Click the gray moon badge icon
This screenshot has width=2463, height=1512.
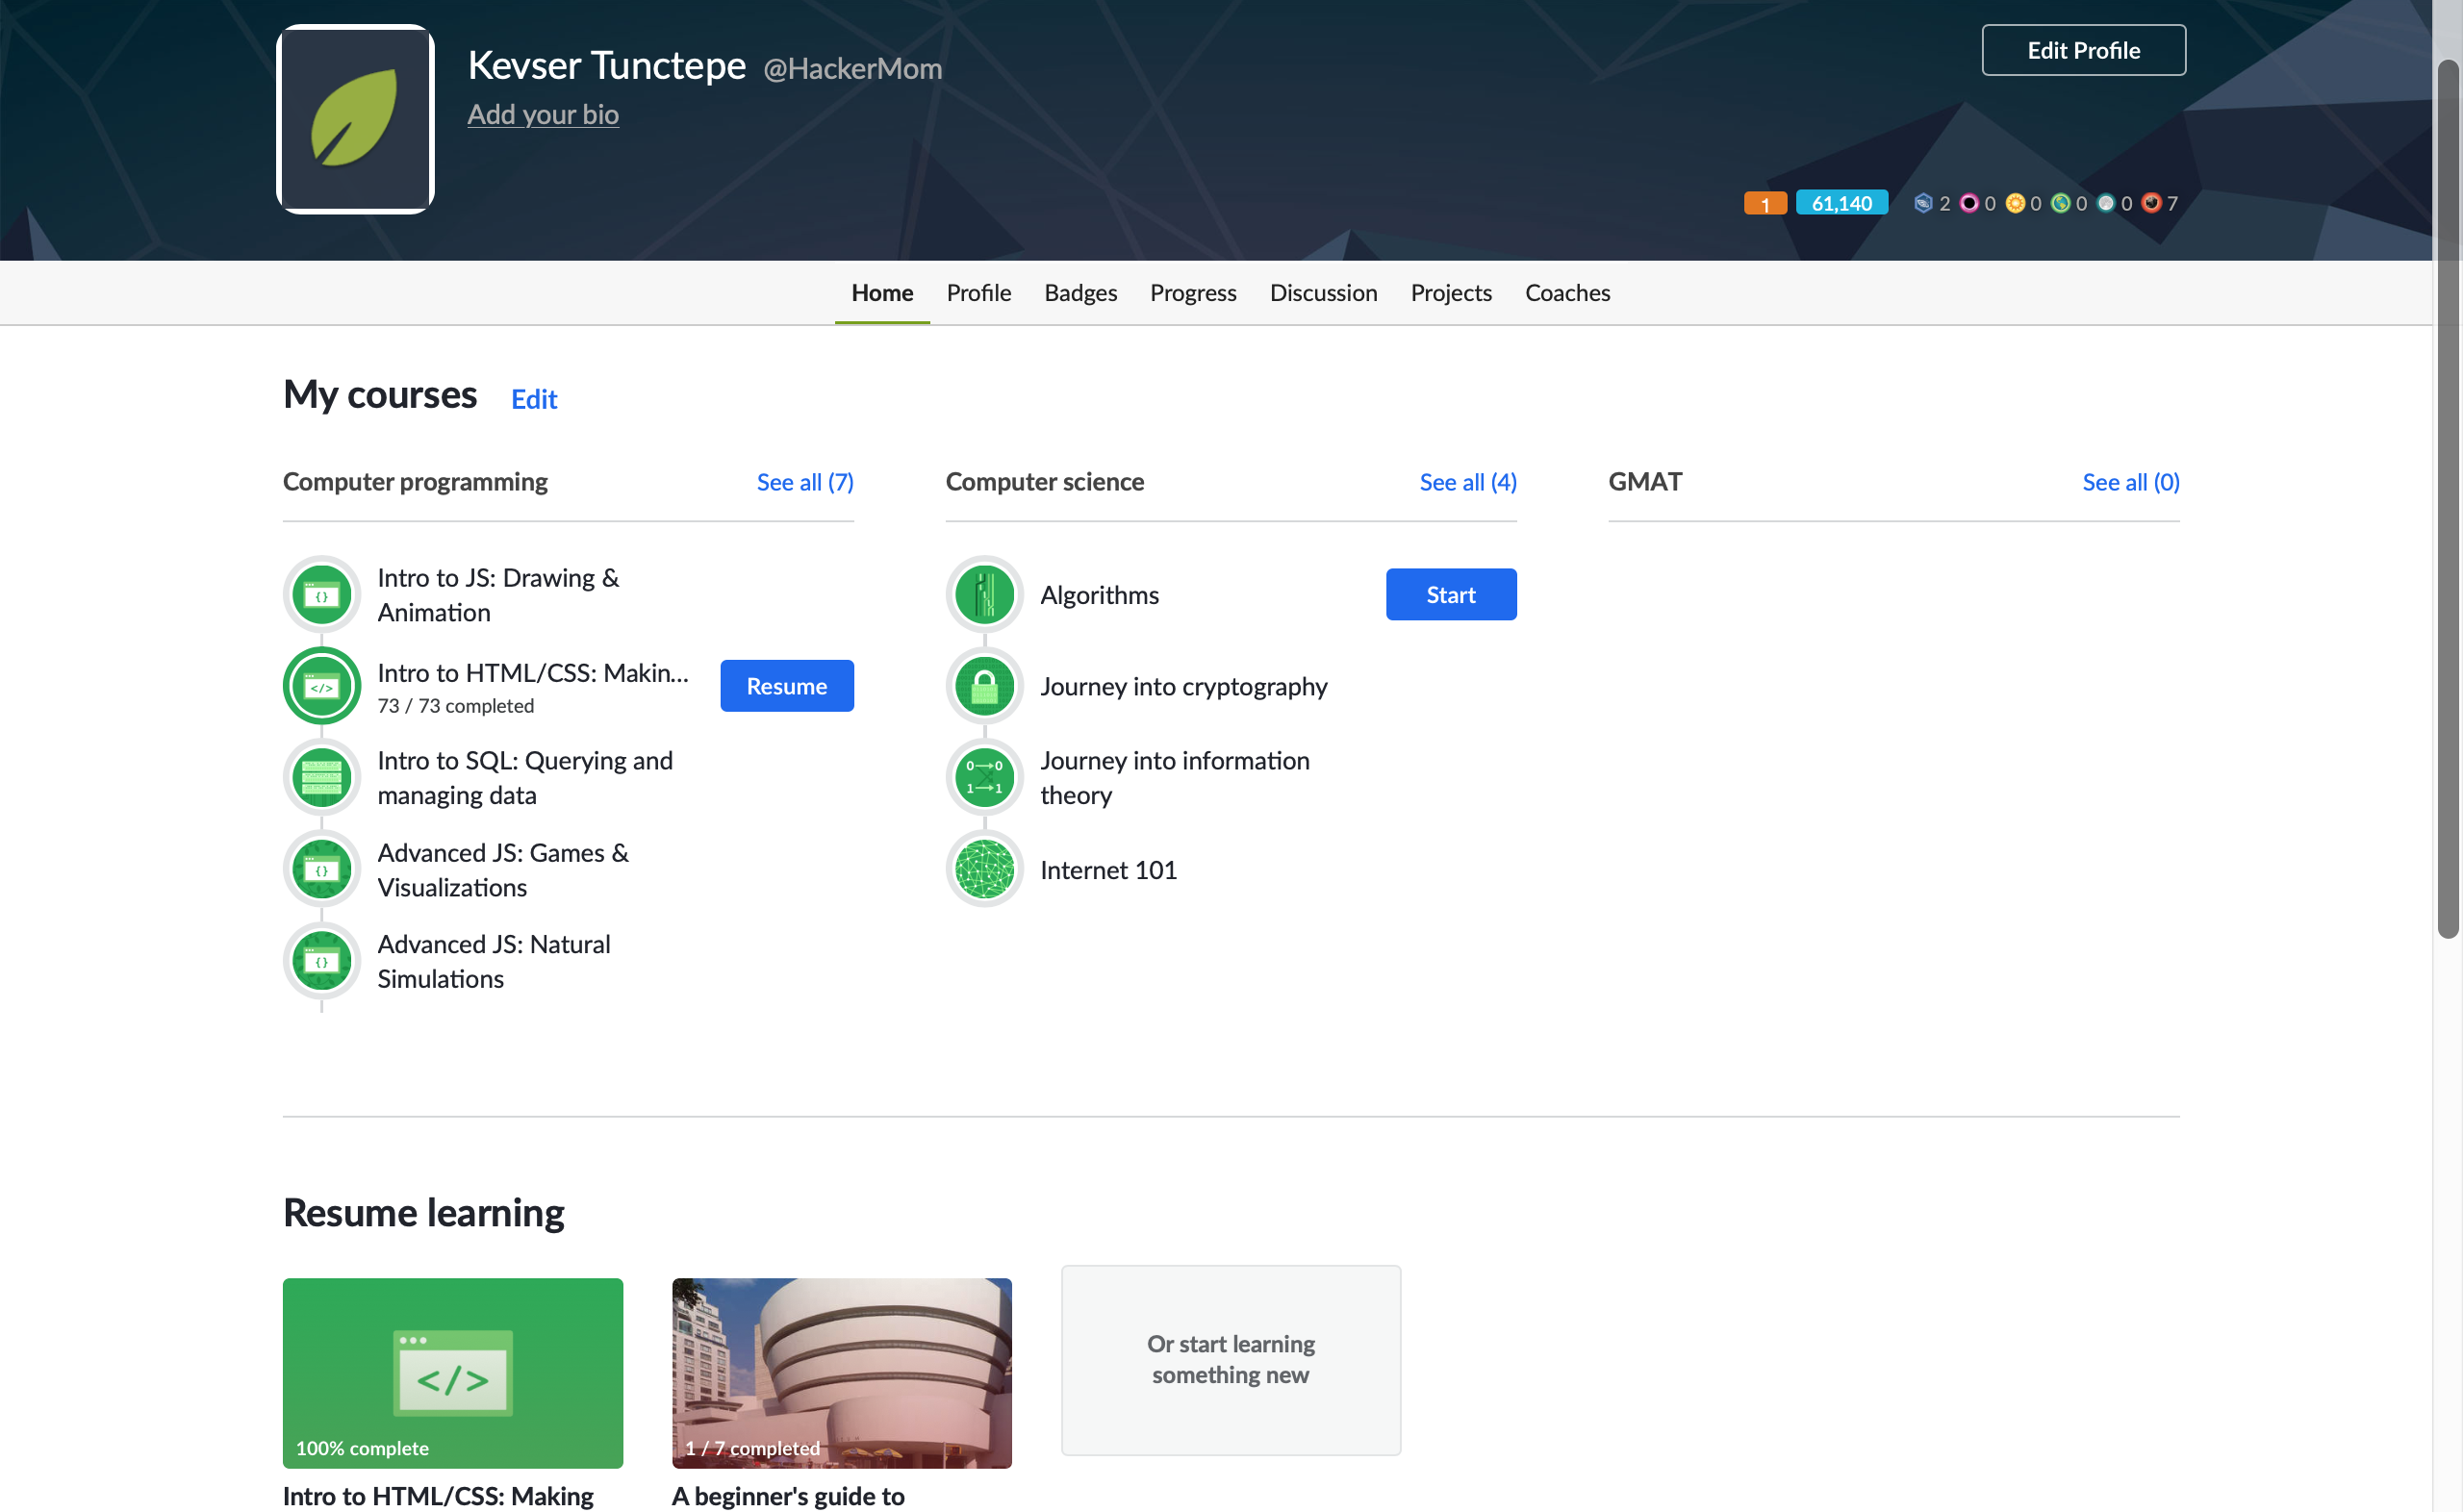coord(2105,203)
